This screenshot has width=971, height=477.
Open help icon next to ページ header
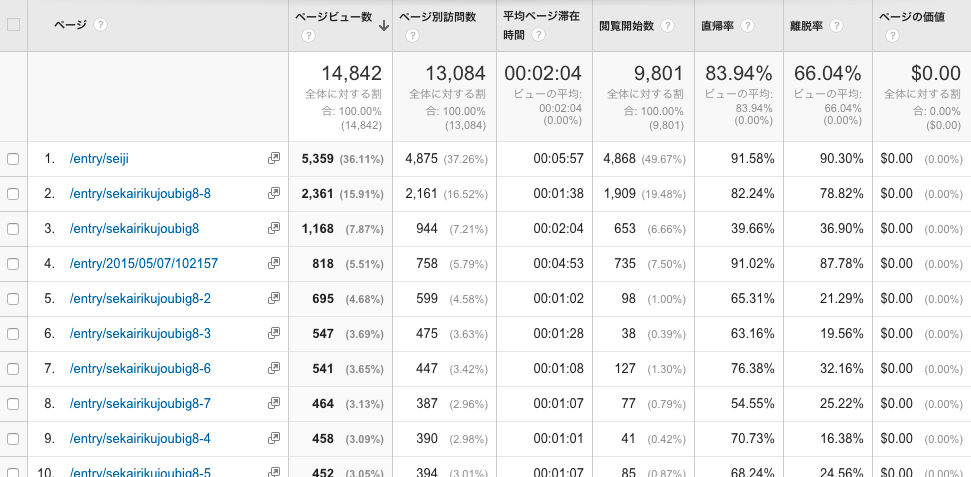click(100, 25)
